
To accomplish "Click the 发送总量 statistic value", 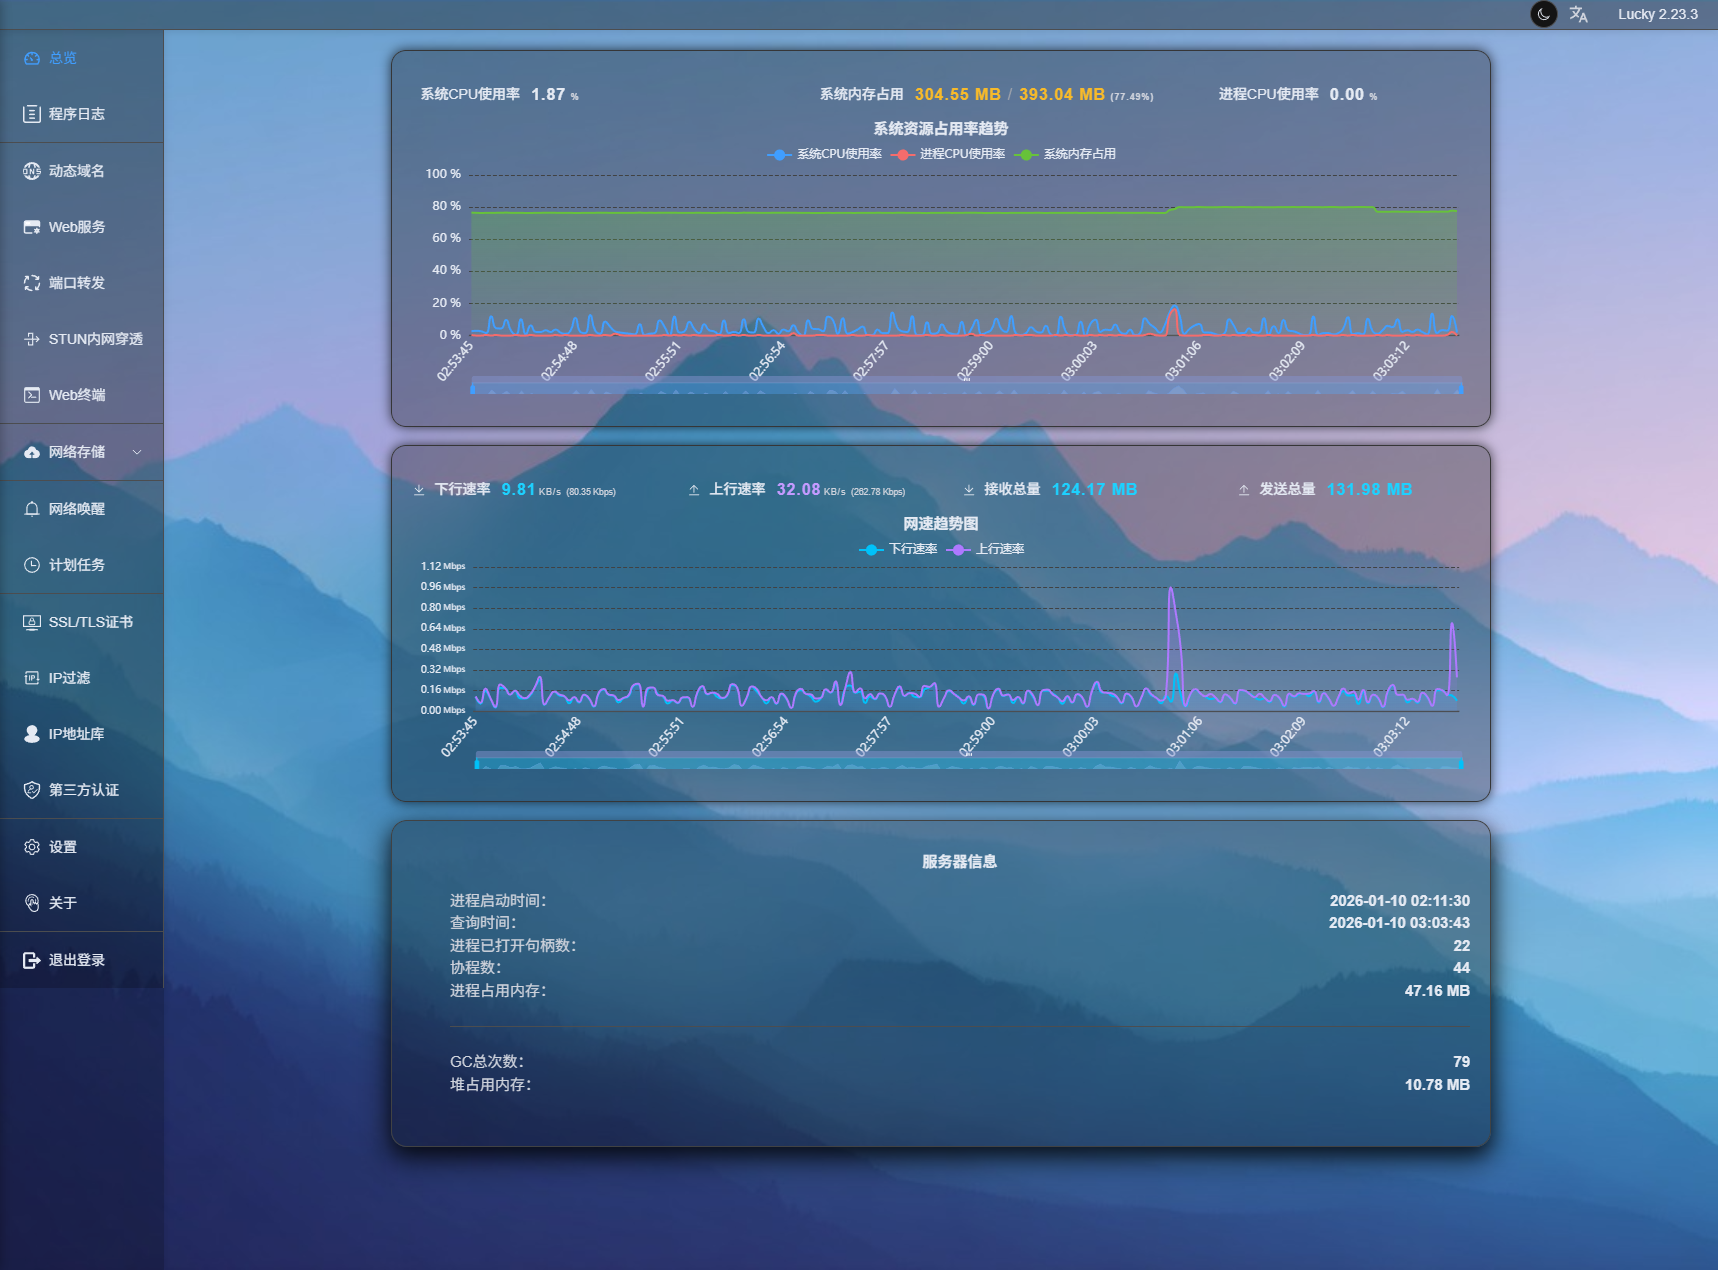I will click(1369, 489).
